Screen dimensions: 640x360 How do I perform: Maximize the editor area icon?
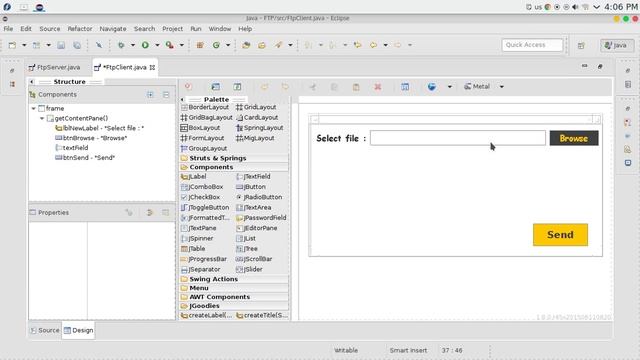[x=600, y=66]
